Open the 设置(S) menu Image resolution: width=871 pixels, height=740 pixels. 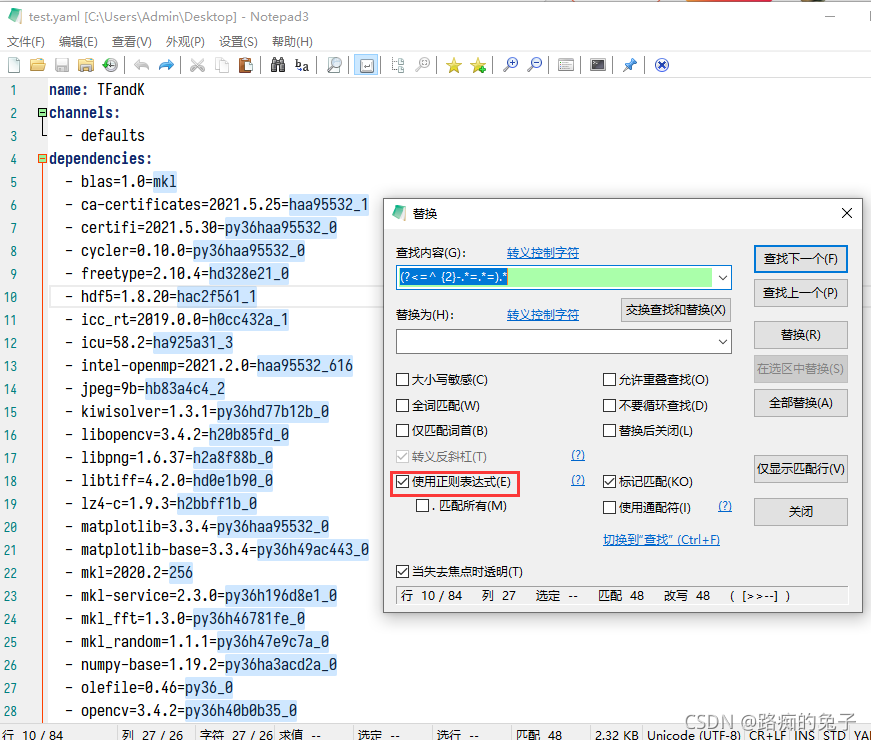pyautogui.click(x=238, y=42)
